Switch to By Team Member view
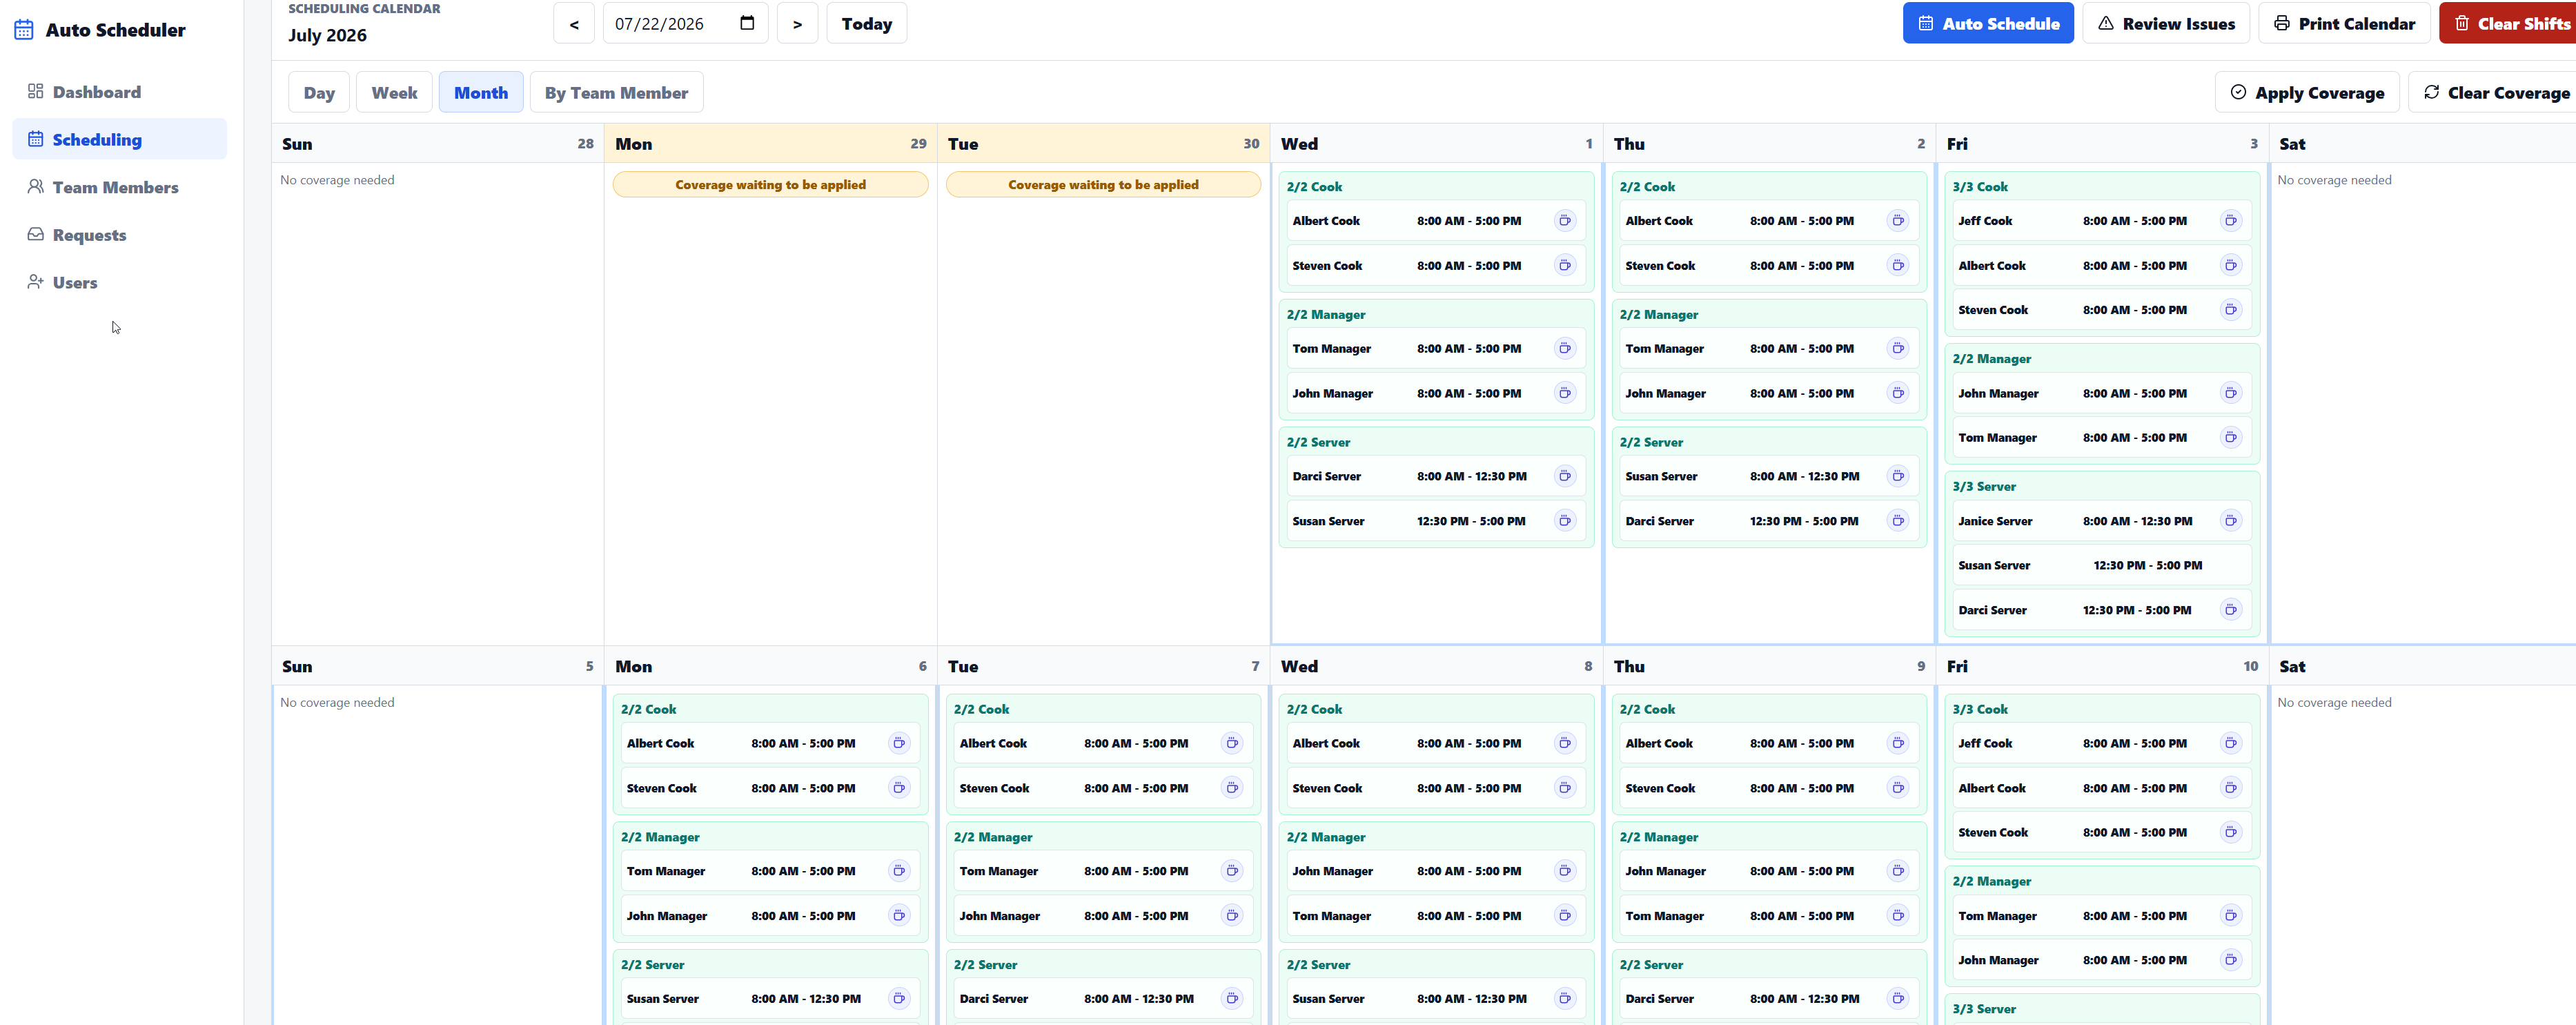 point(616,92)
